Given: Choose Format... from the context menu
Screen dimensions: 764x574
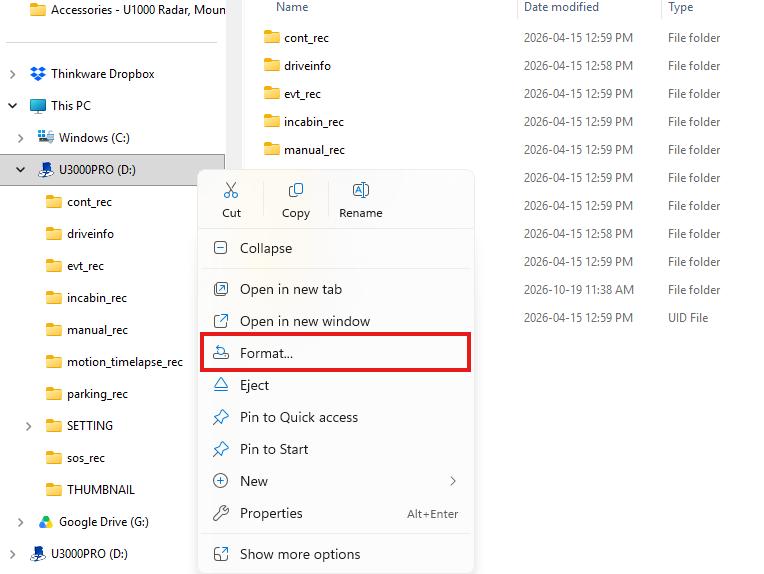Looking at the screenshot, I should click(x=335, y=352).
